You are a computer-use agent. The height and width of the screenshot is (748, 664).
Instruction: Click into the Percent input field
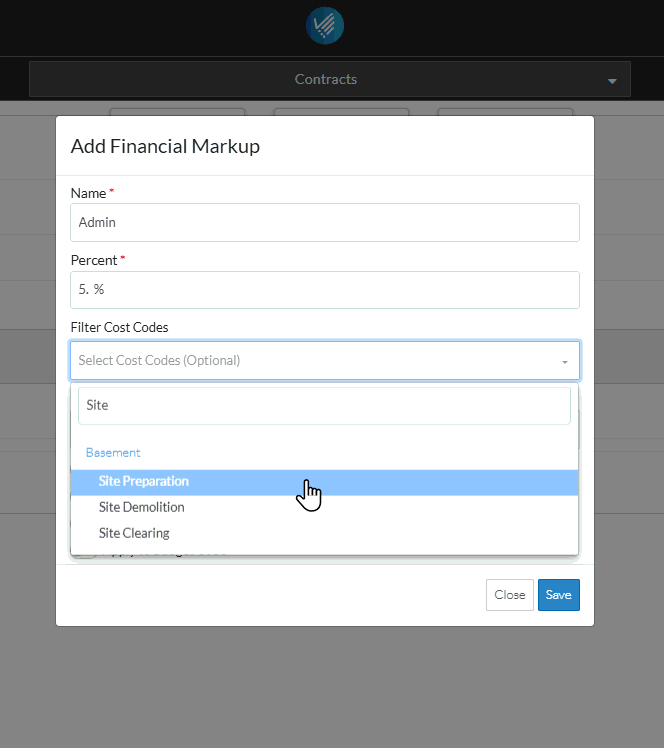[x=325, y=290]
